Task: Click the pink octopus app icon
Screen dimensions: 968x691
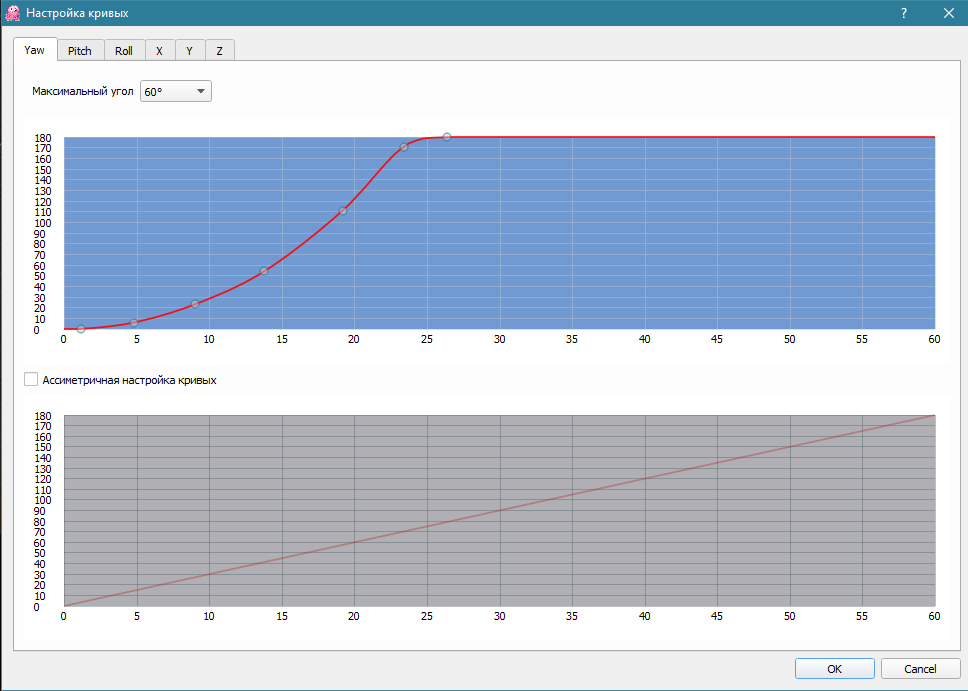Action: 12,13
